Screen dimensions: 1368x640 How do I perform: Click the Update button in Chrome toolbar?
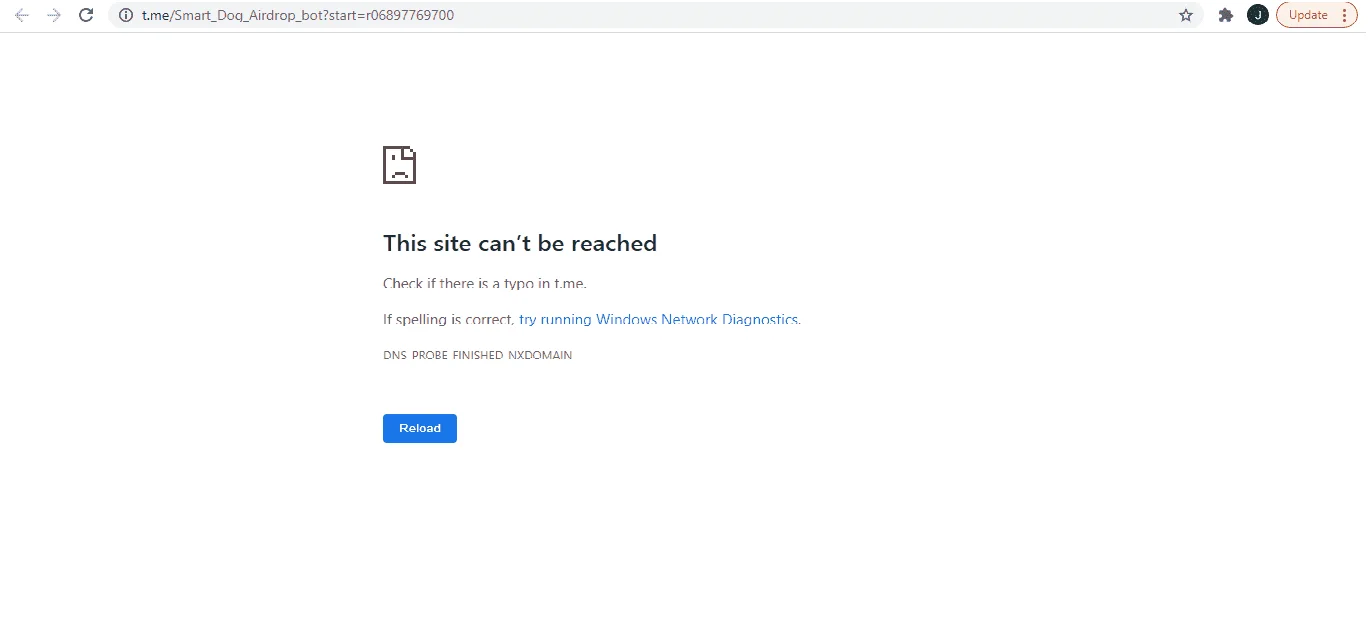(x=1308, y=15)
